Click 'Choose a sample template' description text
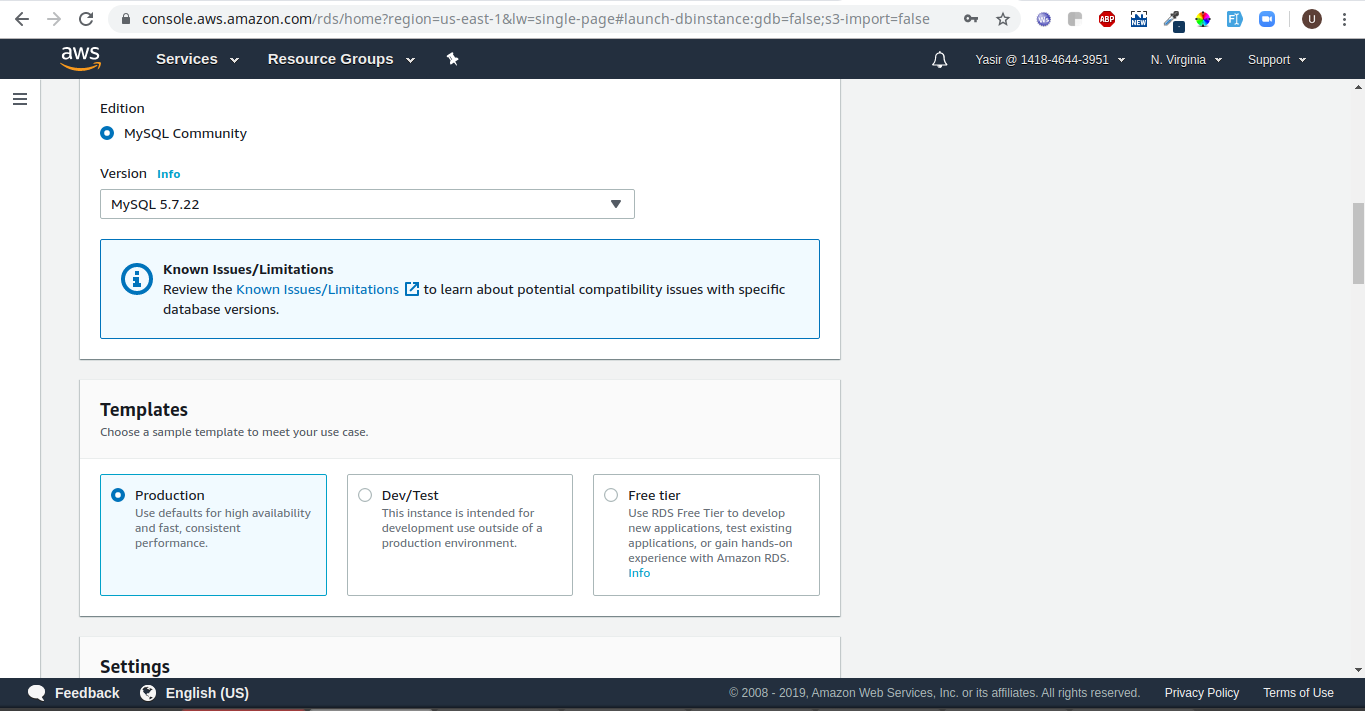The image size is (1365, 711). click(x=234, y=433)
